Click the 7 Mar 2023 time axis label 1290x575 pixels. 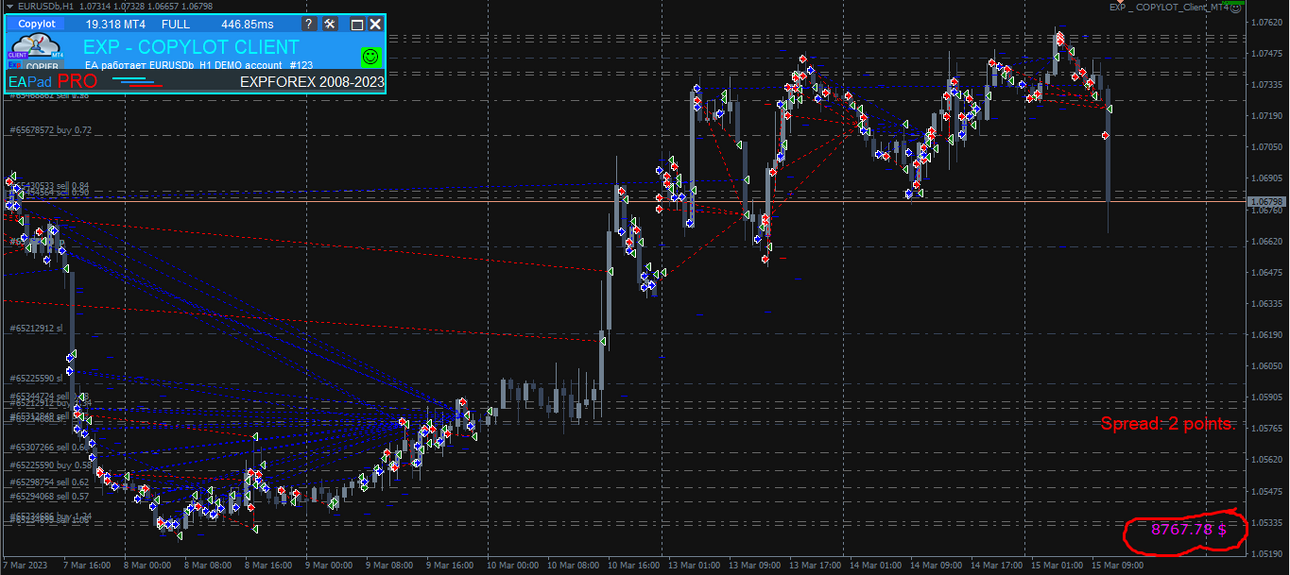(x=26, y=565)
